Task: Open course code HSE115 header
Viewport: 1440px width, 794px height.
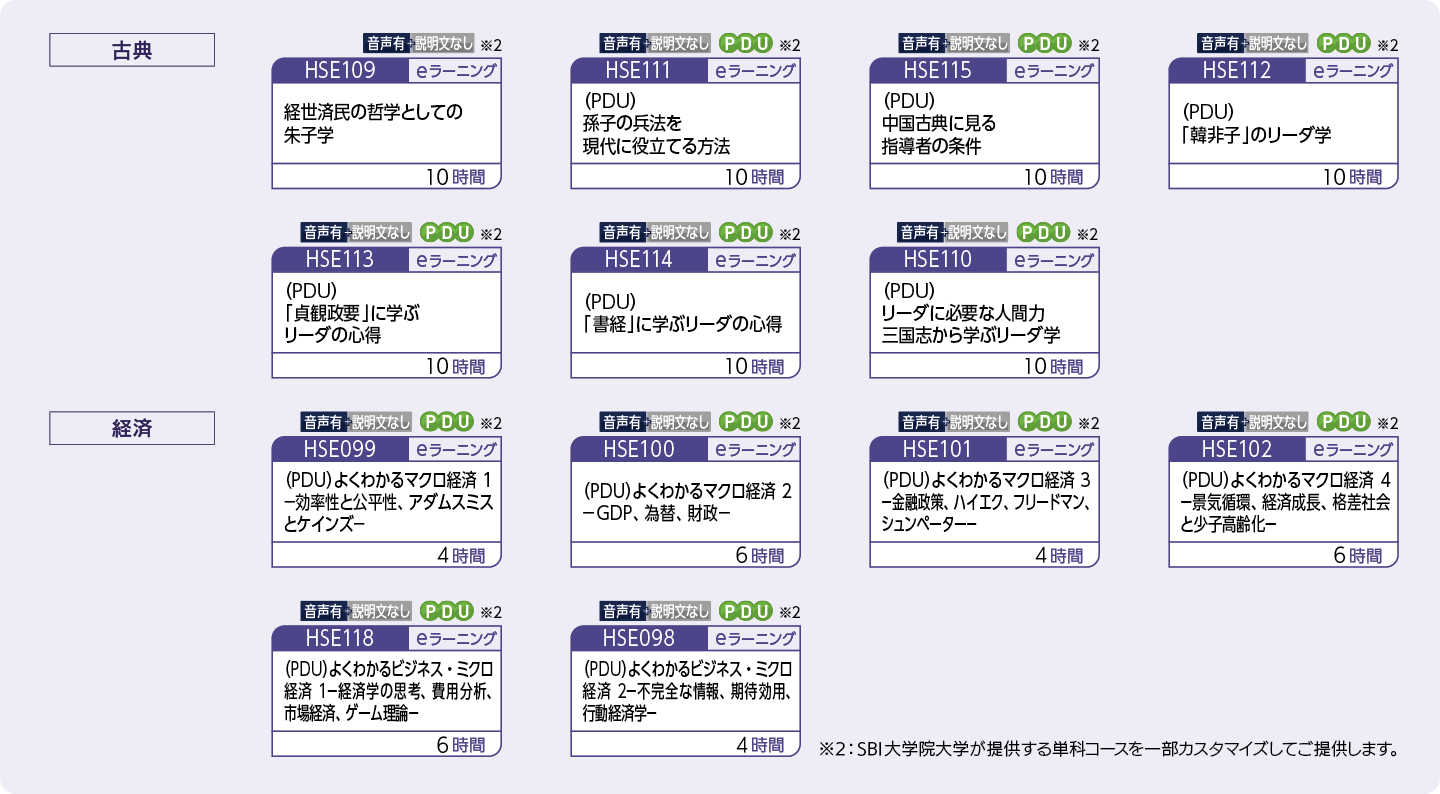Action: 937,71
